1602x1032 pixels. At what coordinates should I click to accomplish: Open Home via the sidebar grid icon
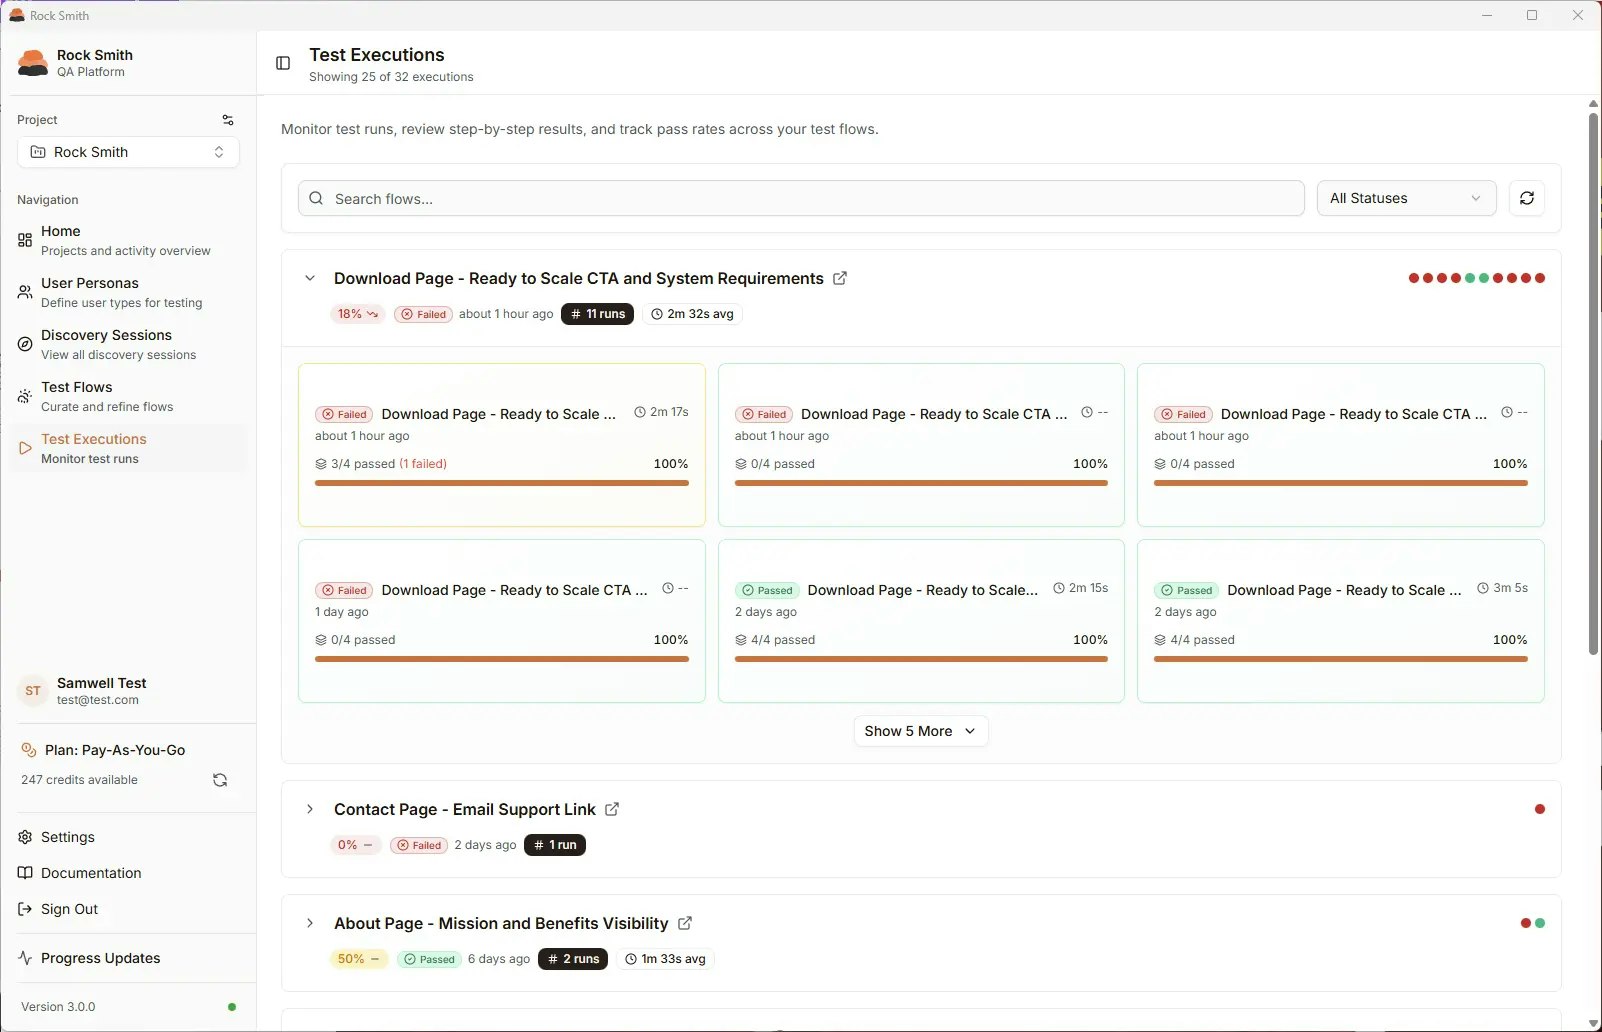point(25,240)
